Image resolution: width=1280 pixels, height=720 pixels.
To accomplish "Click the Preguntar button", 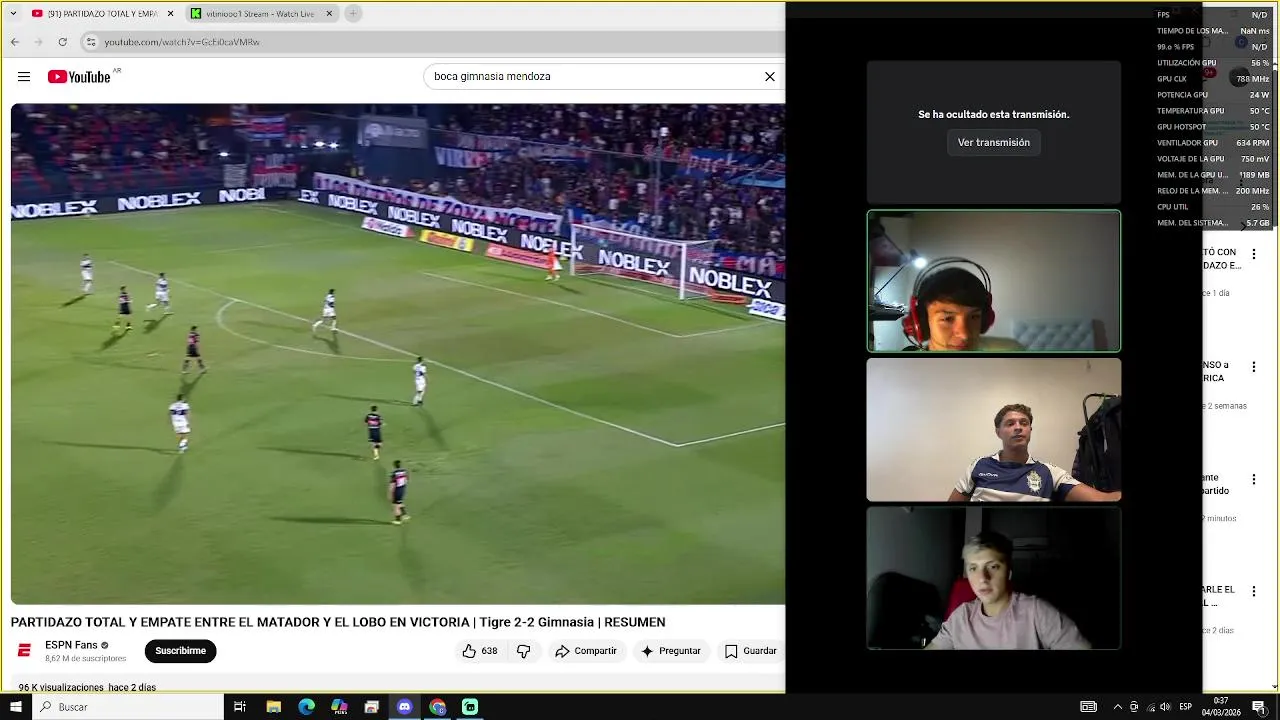I will (670, 651).
